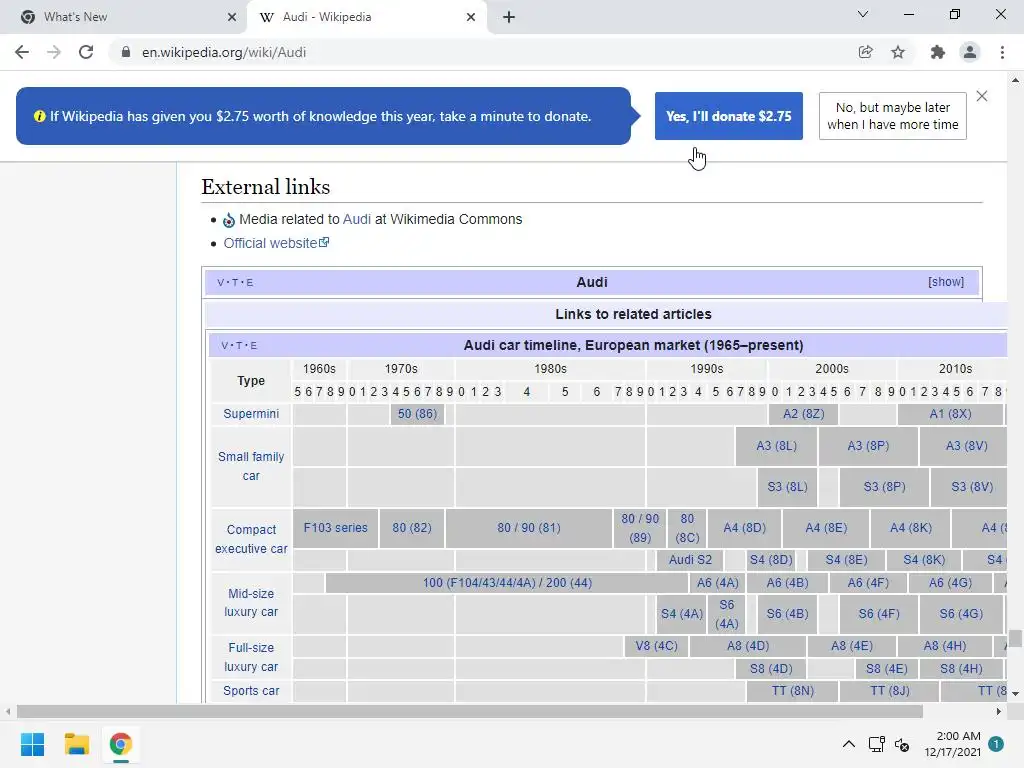Open Small family car link
The width and height of the screenshot is (1024, 768).
(251, 466)
